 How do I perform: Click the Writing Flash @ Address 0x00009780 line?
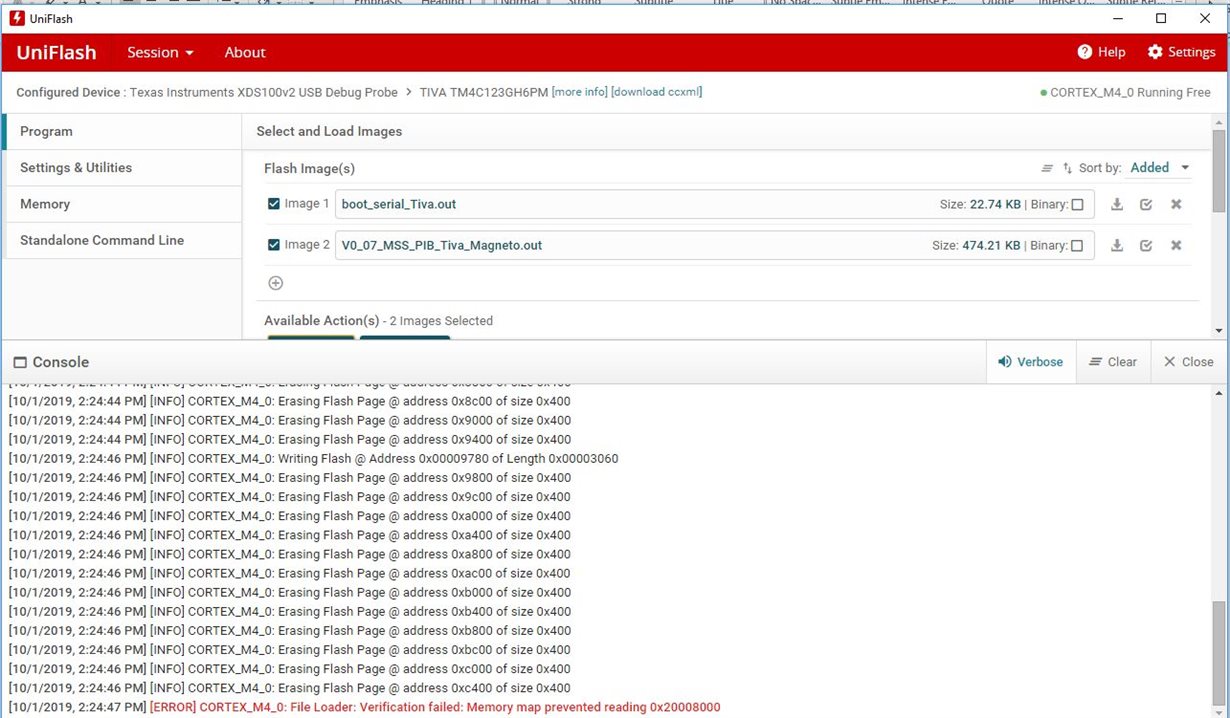click(313, 458)
